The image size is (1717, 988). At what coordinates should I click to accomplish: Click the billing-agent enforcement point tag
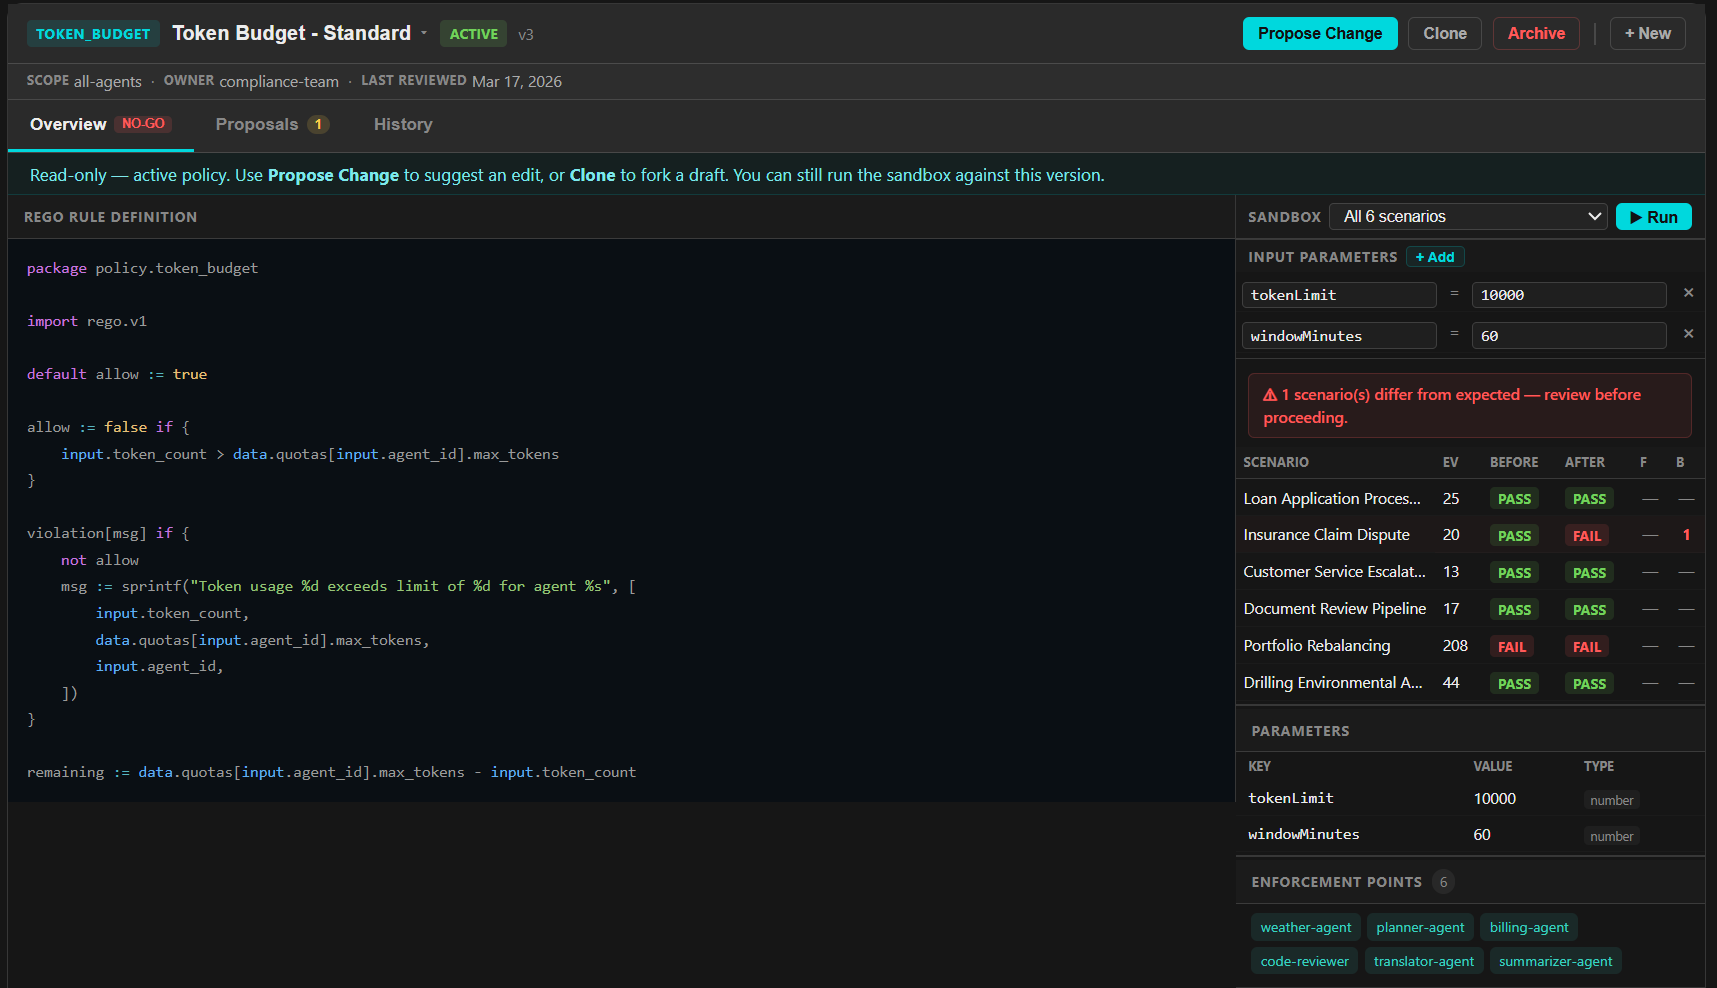(x=1528, y=928)
